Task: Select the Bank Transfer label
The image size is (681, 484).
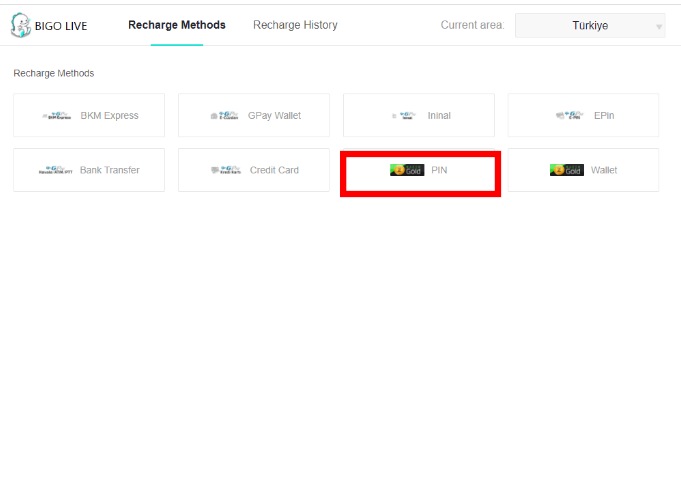Action: 109,171
